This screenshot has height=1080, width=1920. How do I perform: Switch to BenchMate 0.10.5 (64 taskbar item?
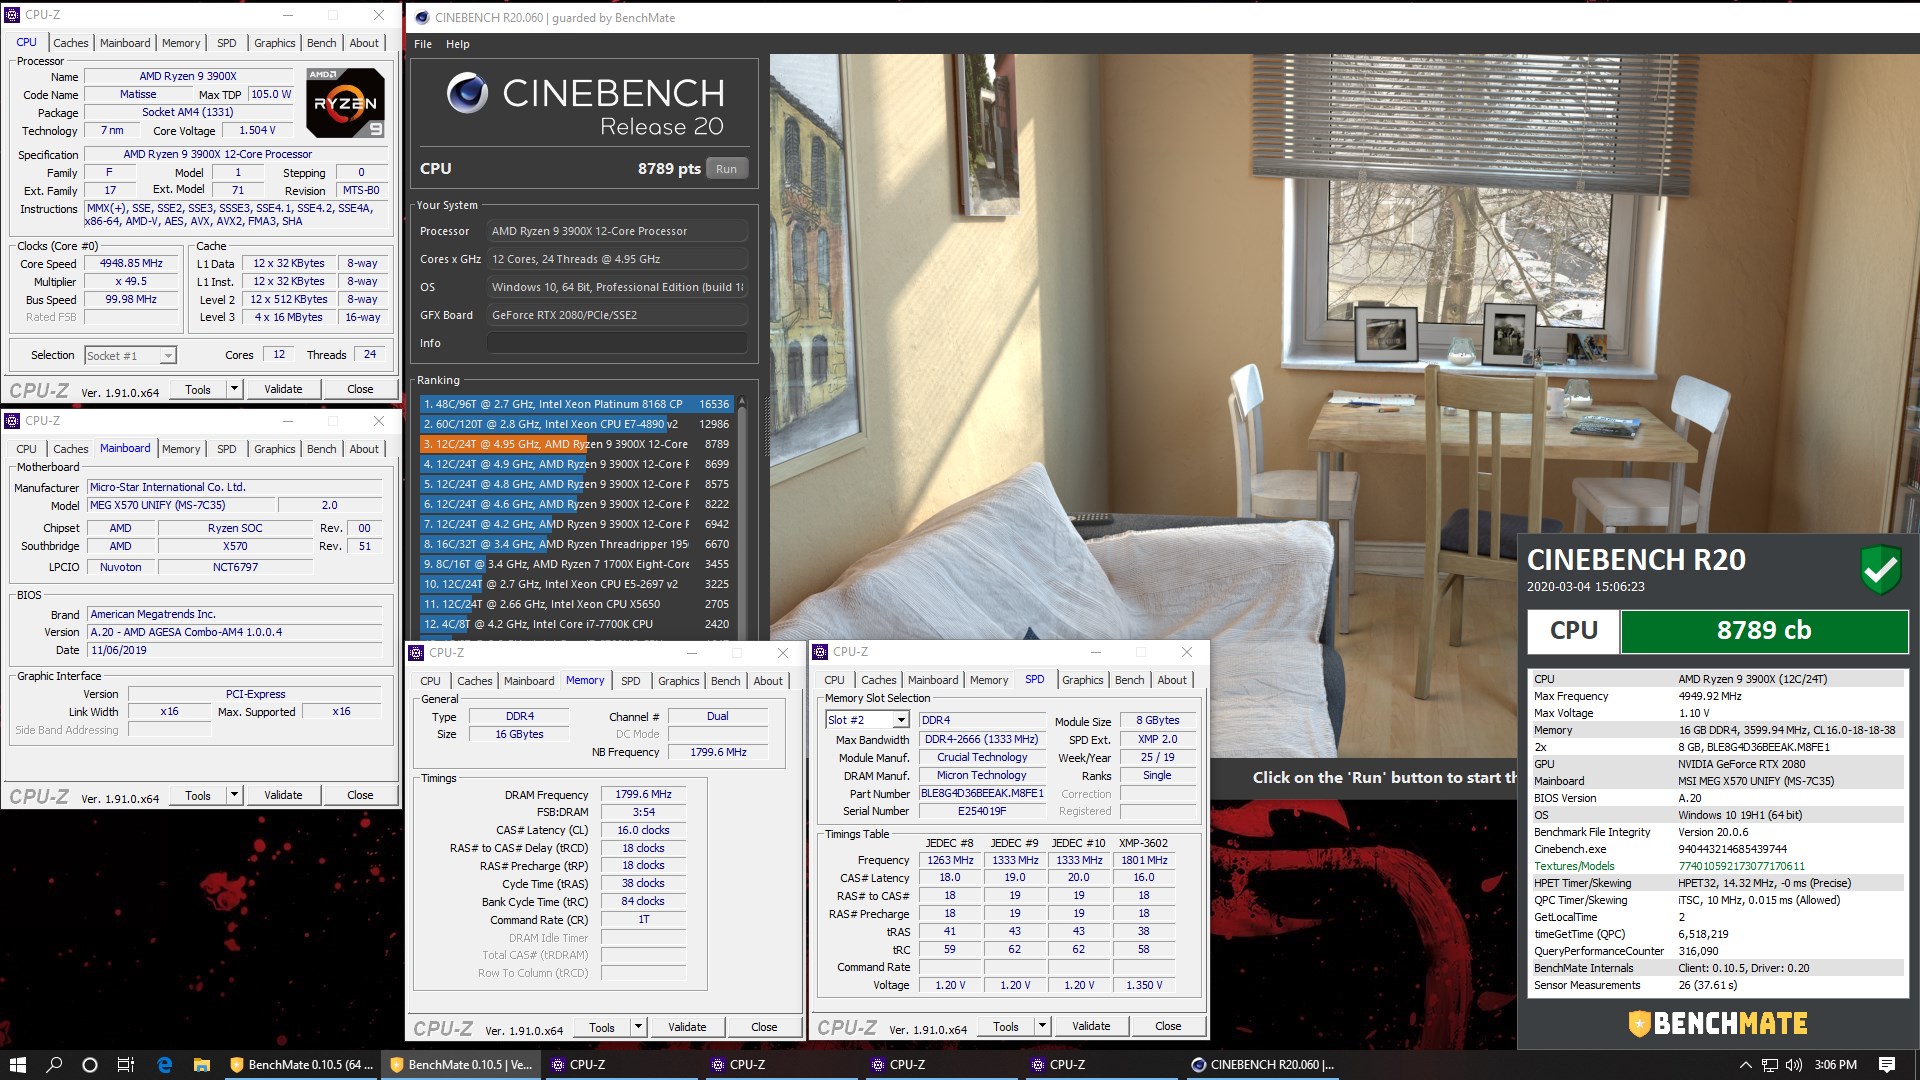point(301,1064)
